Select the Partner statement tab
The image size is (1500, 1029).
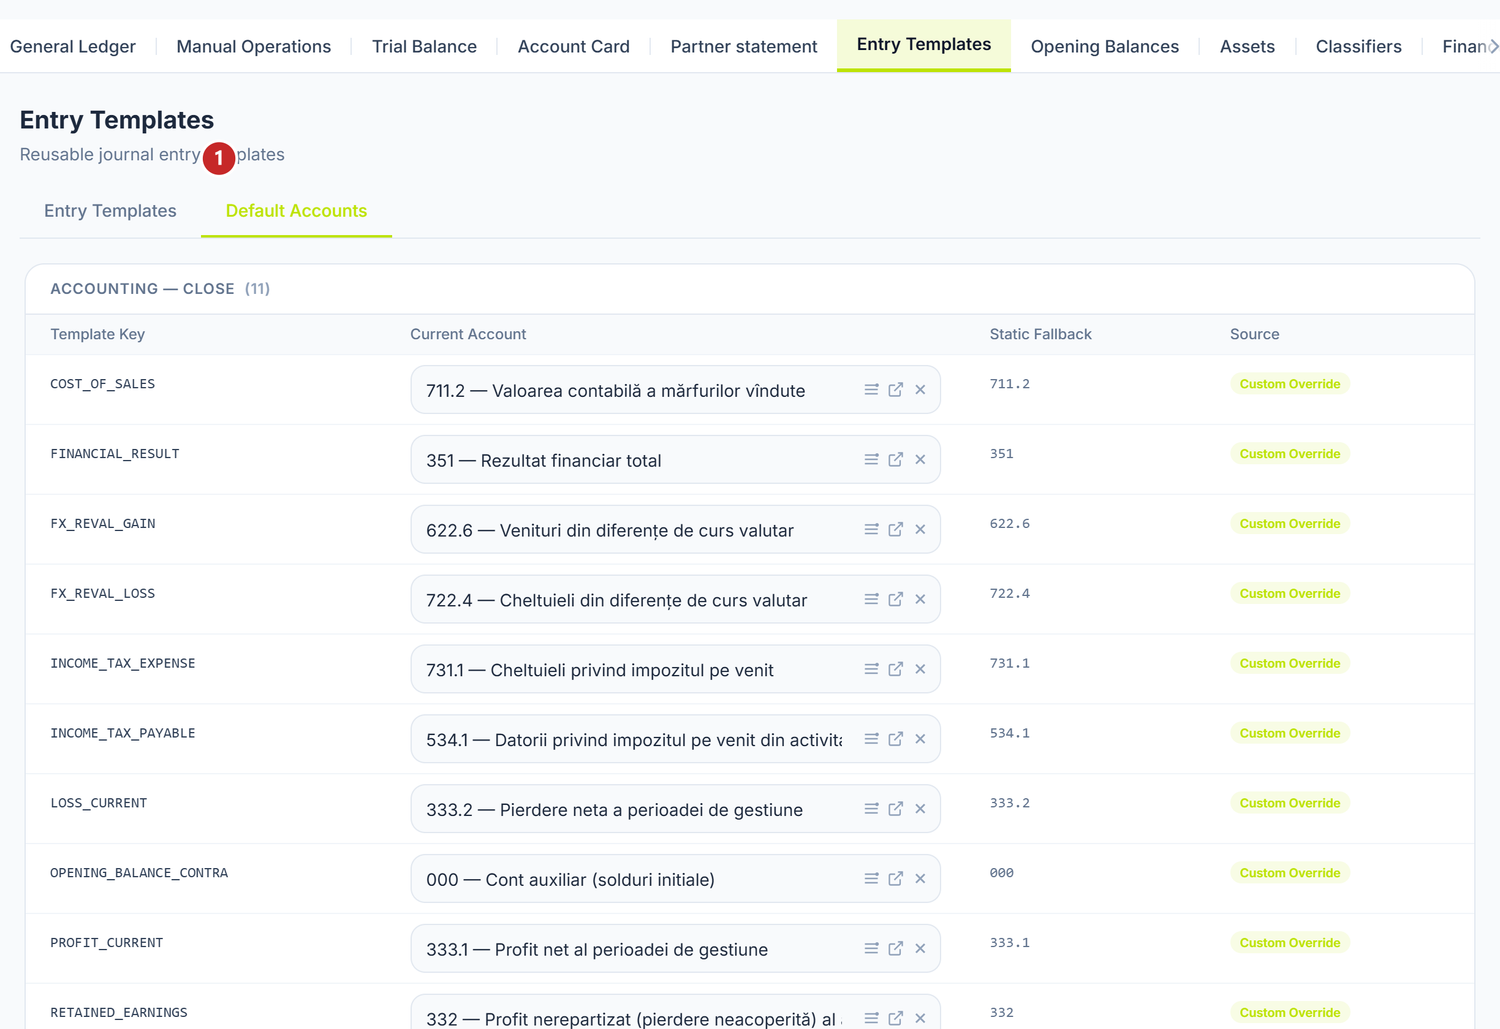tap(744, 46)
